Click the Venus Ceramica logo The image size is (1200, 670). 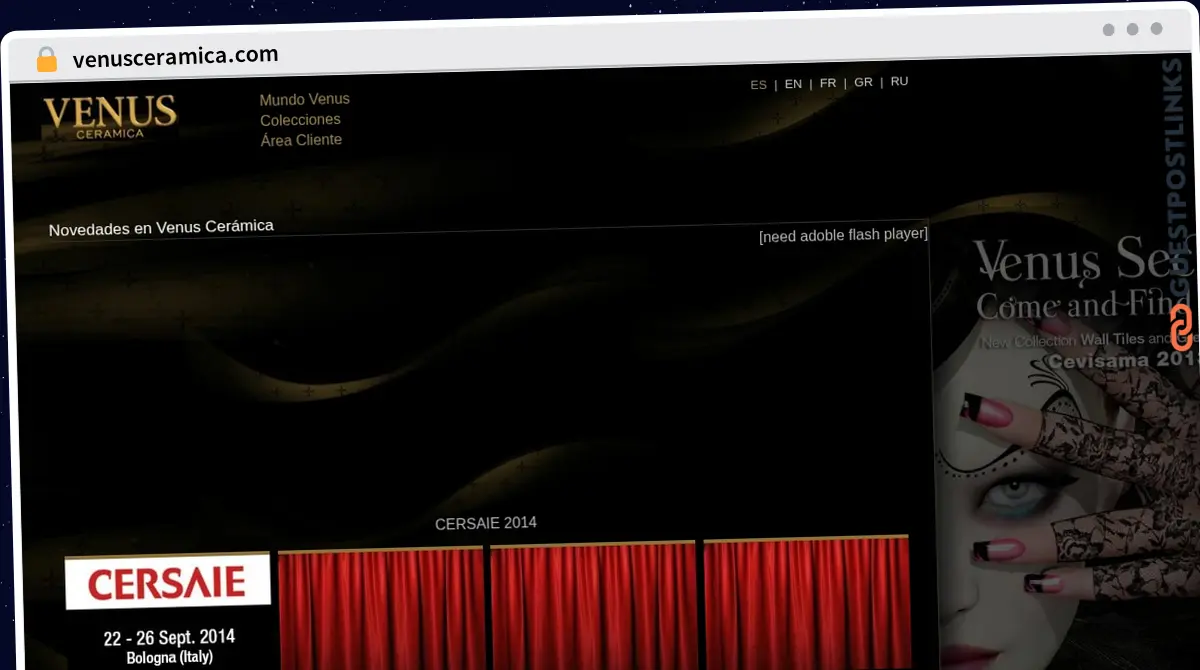[x=110, y=117]
